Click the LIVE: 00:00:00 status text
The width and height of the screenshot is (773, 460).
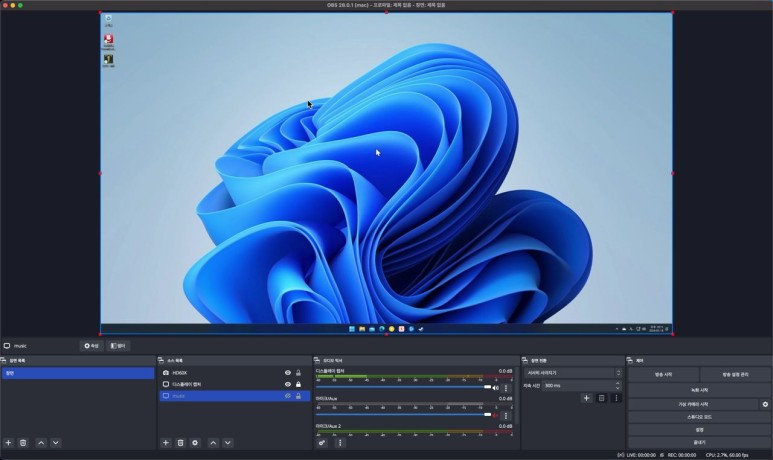click(x=641, y=455)
